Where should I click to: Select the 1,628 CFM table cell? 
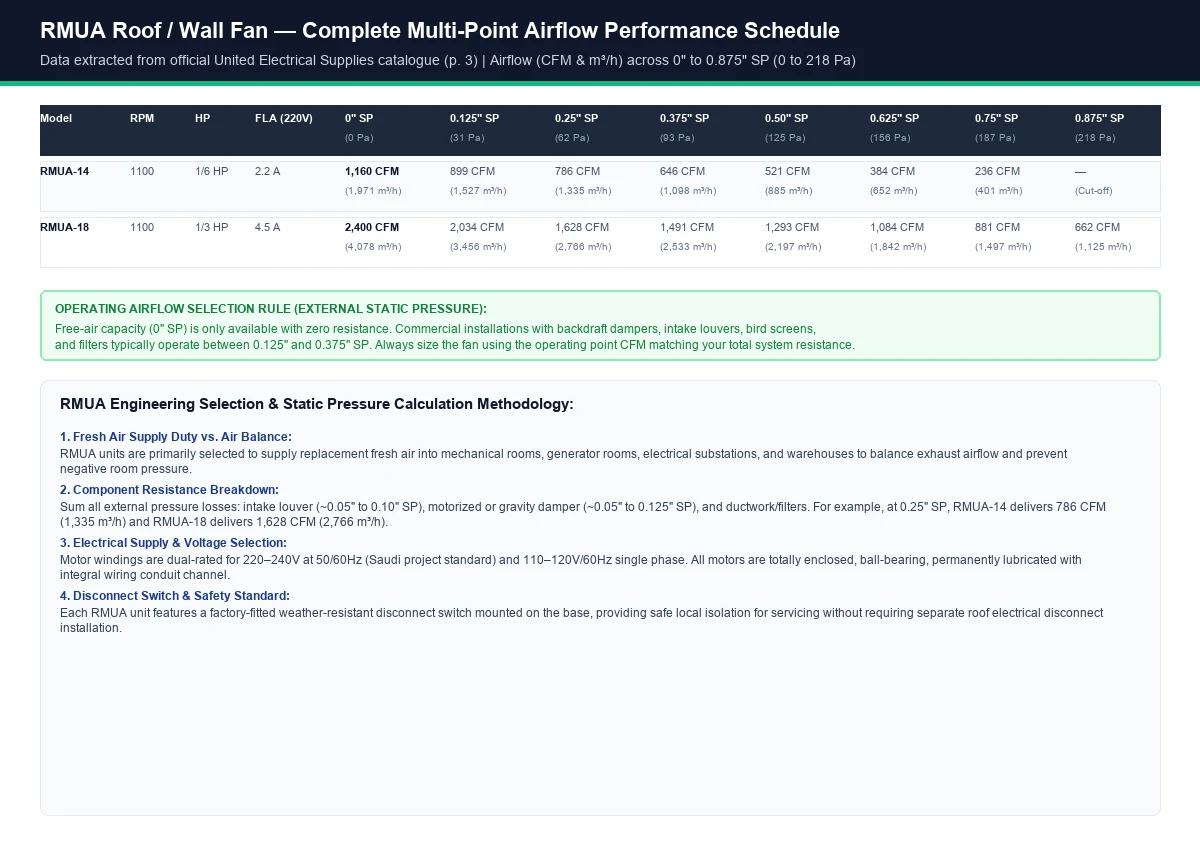582,227
